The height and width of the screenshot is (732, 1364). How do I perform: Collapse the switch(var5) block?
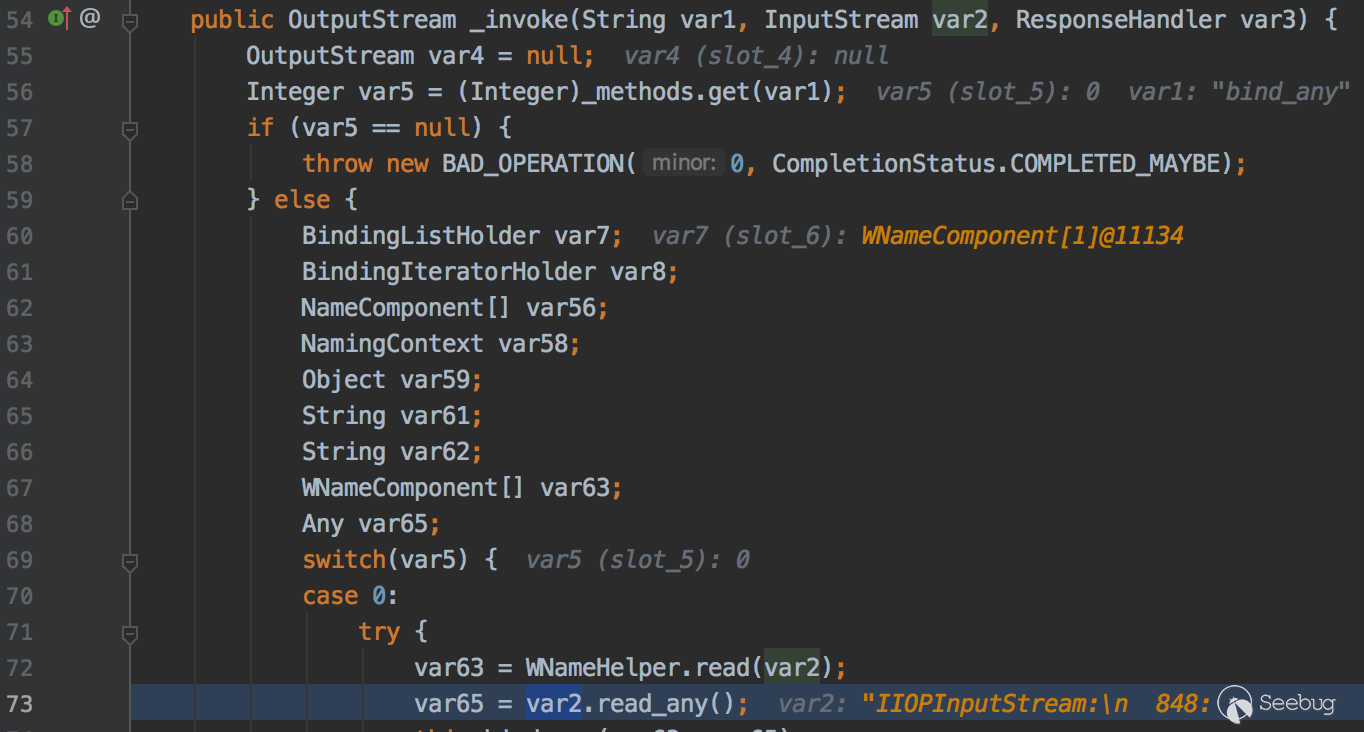coord(129,561)
